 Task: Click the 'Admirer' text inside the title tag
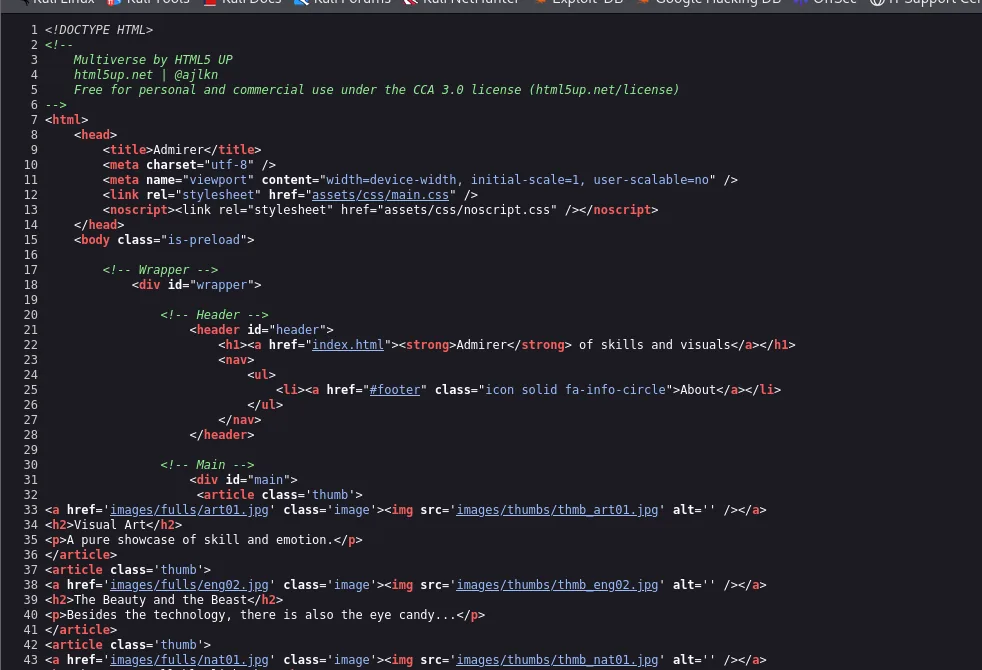point(178,150)
